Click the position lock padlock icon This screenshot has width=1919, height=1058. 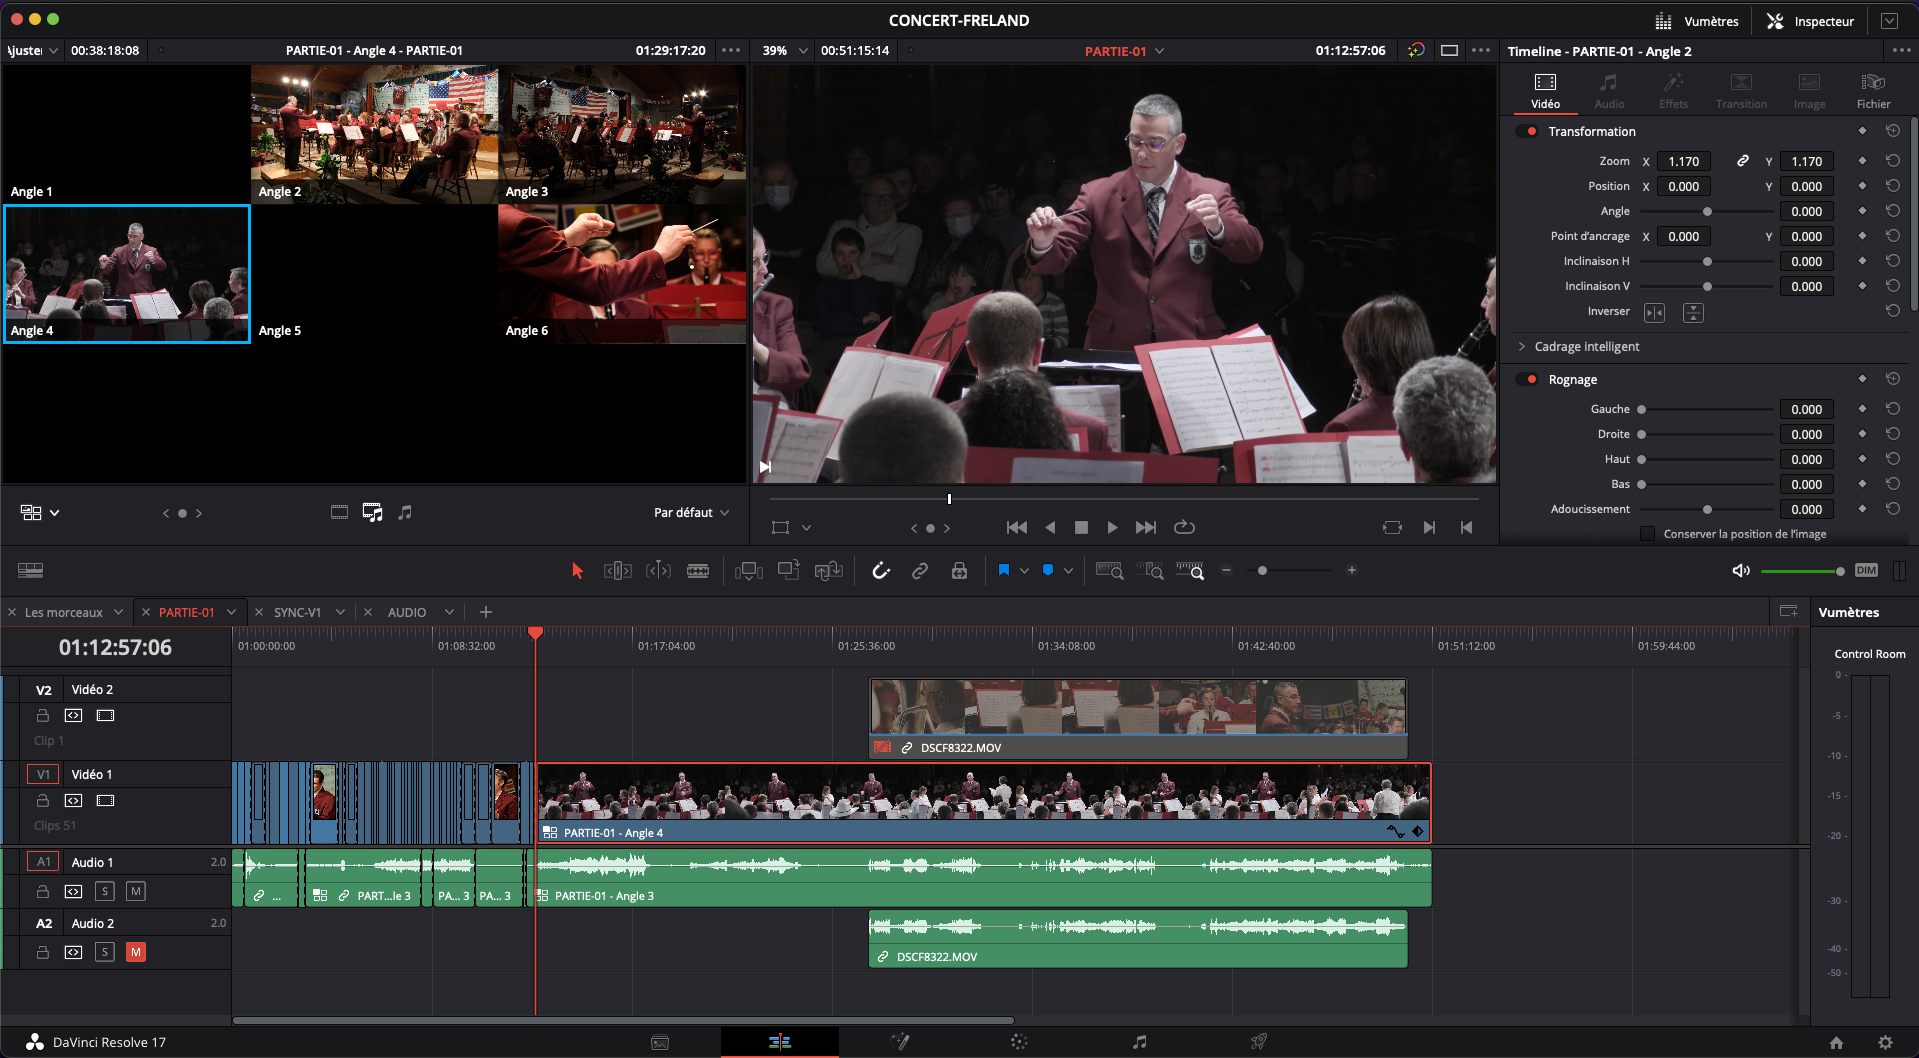point(959,570)
